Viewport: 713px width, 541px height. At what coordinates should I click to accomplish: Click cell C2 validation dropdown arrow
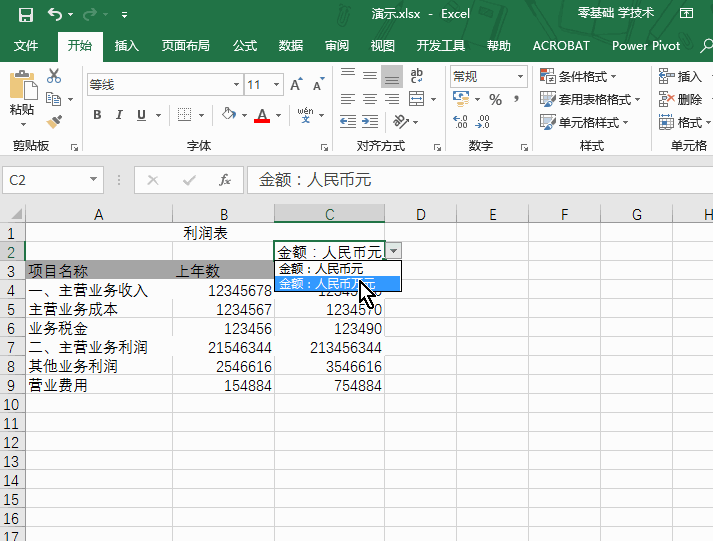pos(394,250)
